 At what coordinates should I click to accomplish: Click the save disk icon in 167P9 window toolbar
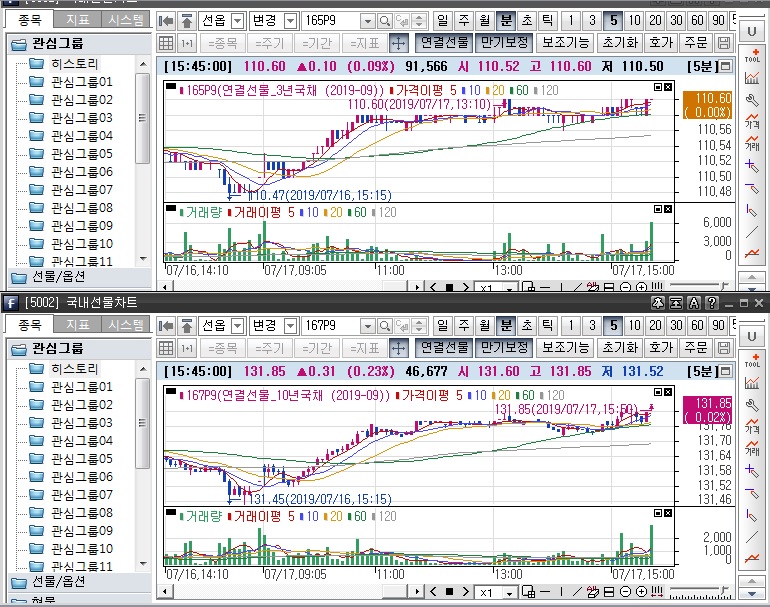(724, 348)
